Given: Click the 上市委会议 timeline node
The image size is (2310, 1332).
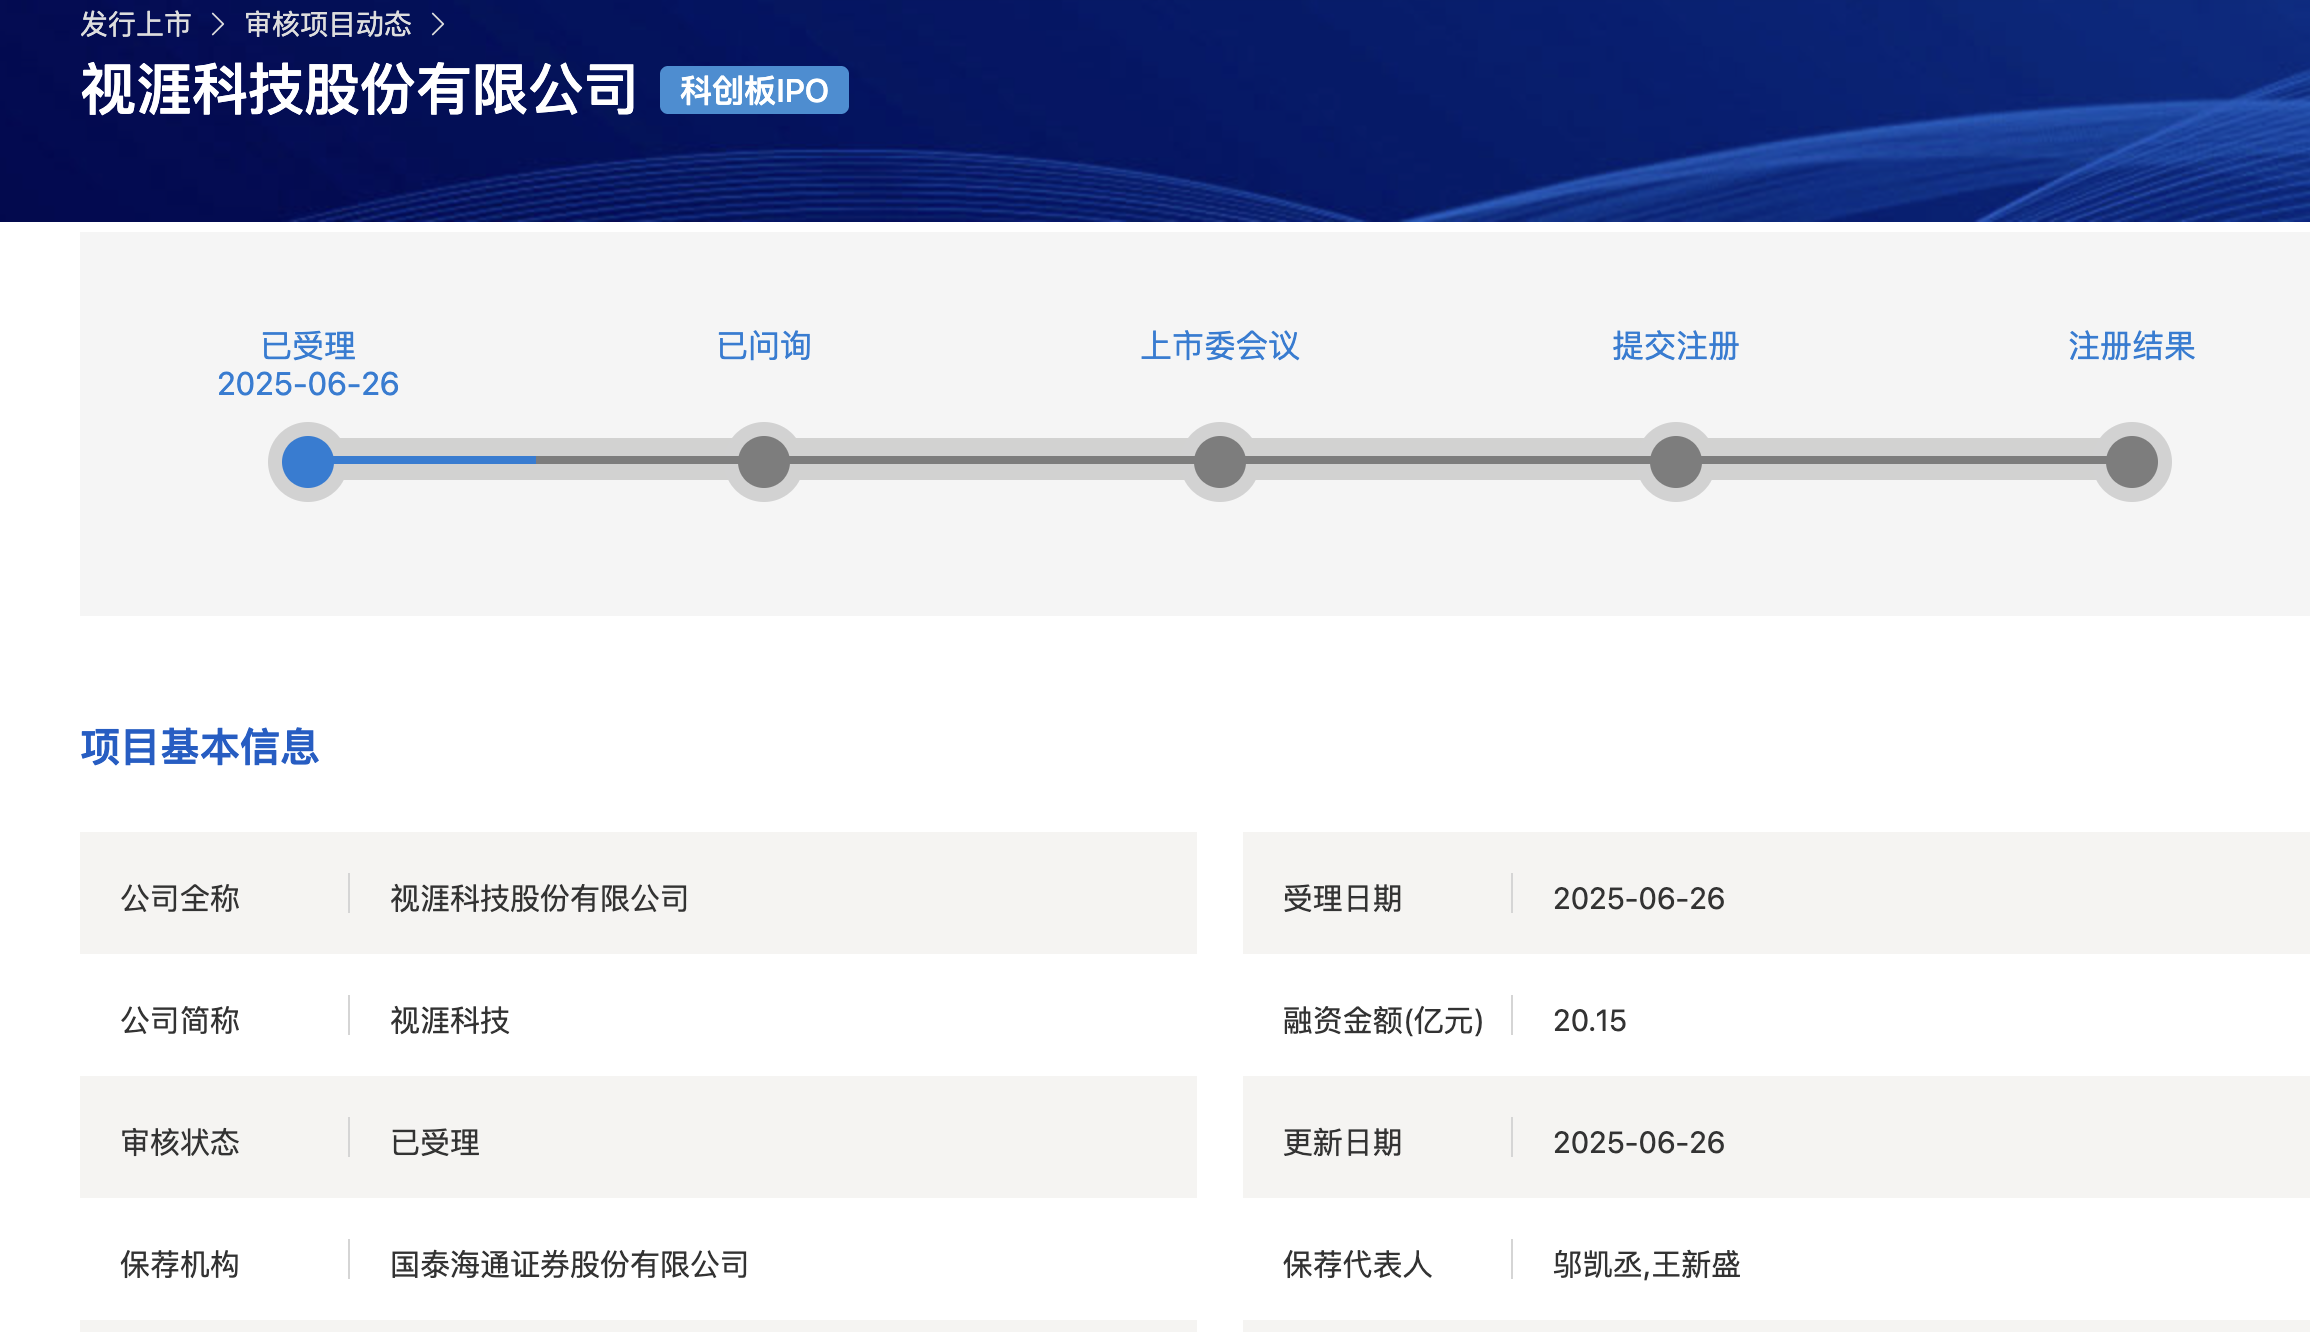Looking at the screenshot, I should pos(1219,460).
